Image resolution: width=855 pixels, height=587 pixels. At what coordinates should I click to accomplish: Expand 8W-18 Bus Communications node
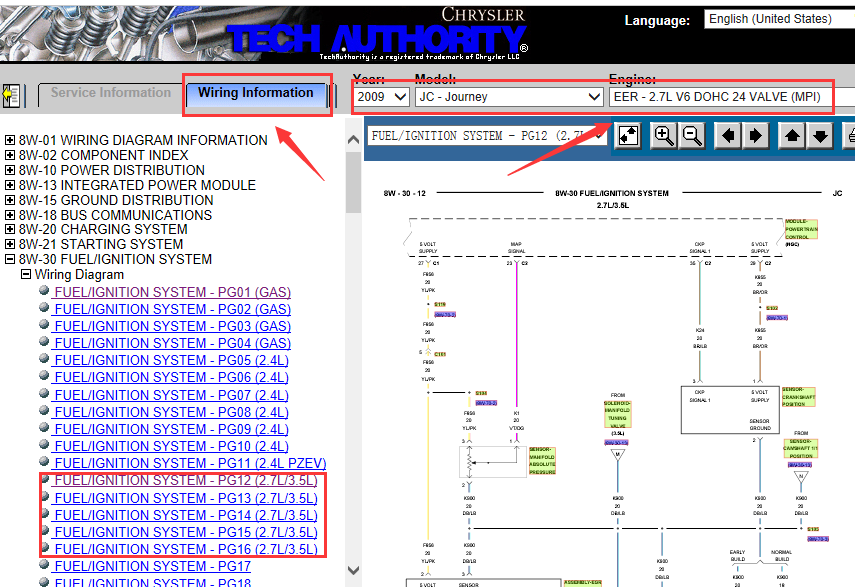click(10, 215)
